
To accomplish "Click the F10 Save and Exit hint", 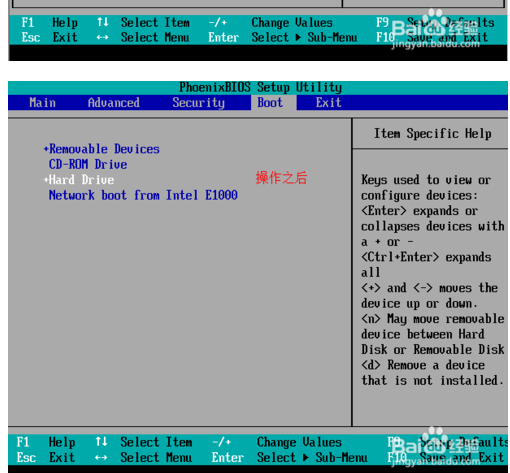I will [x=446, y=457].
